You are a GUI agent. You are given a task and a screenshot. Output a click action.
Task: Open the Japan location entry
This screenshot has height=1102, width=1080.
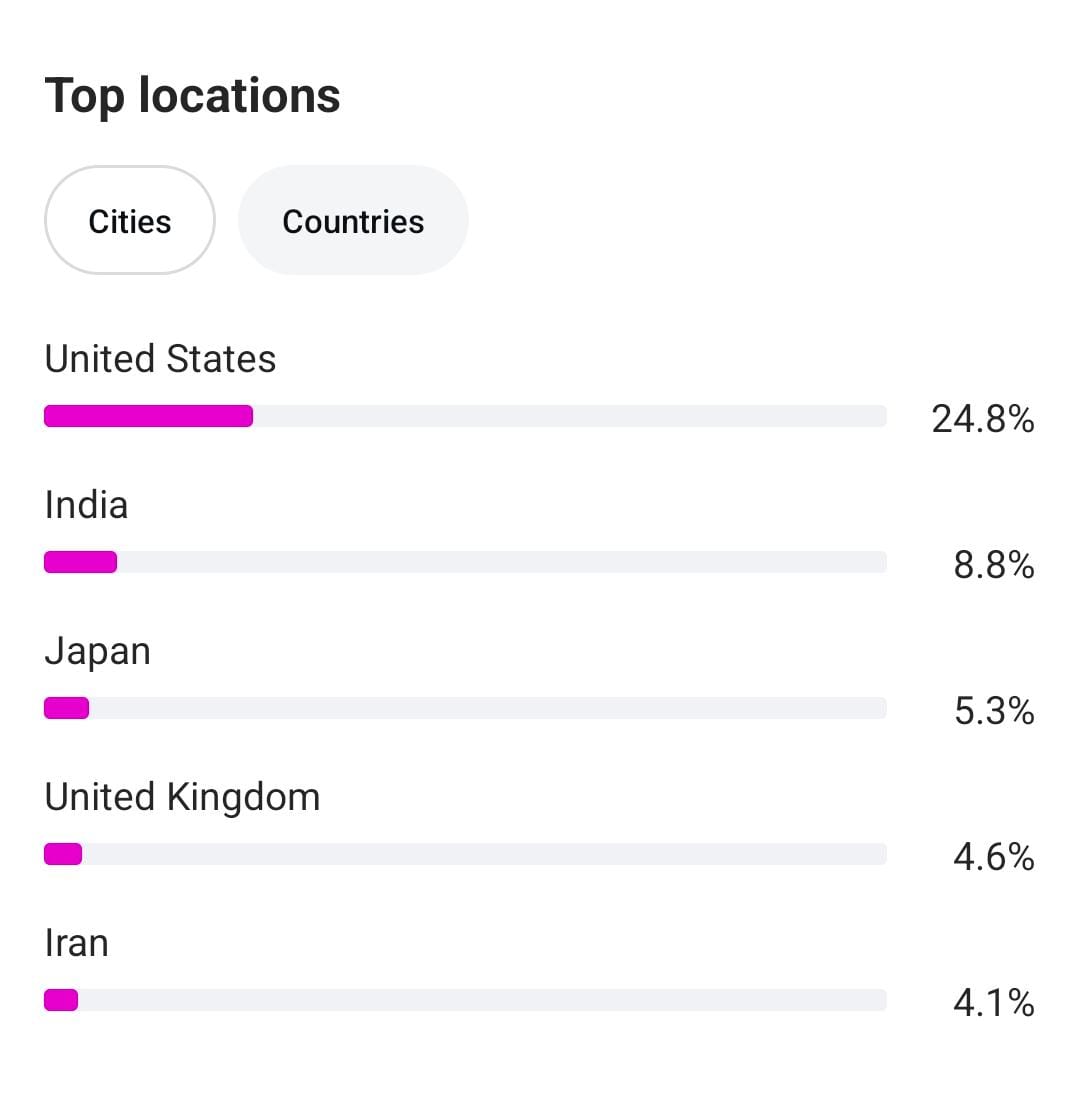(x=97, y=651)
